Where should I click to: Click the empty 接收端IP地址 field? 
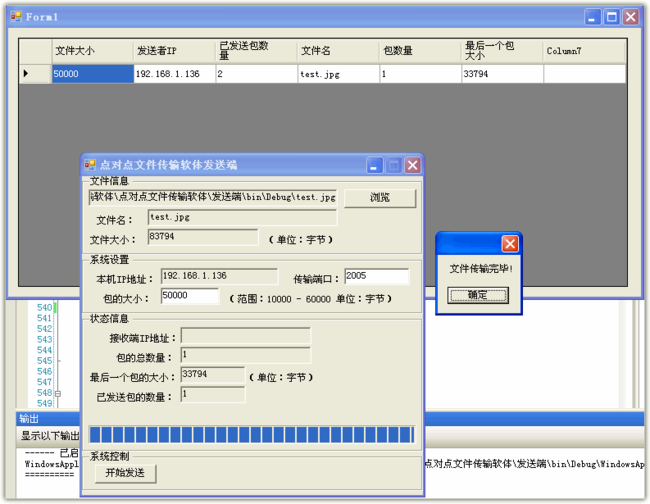tap(246, 336)
